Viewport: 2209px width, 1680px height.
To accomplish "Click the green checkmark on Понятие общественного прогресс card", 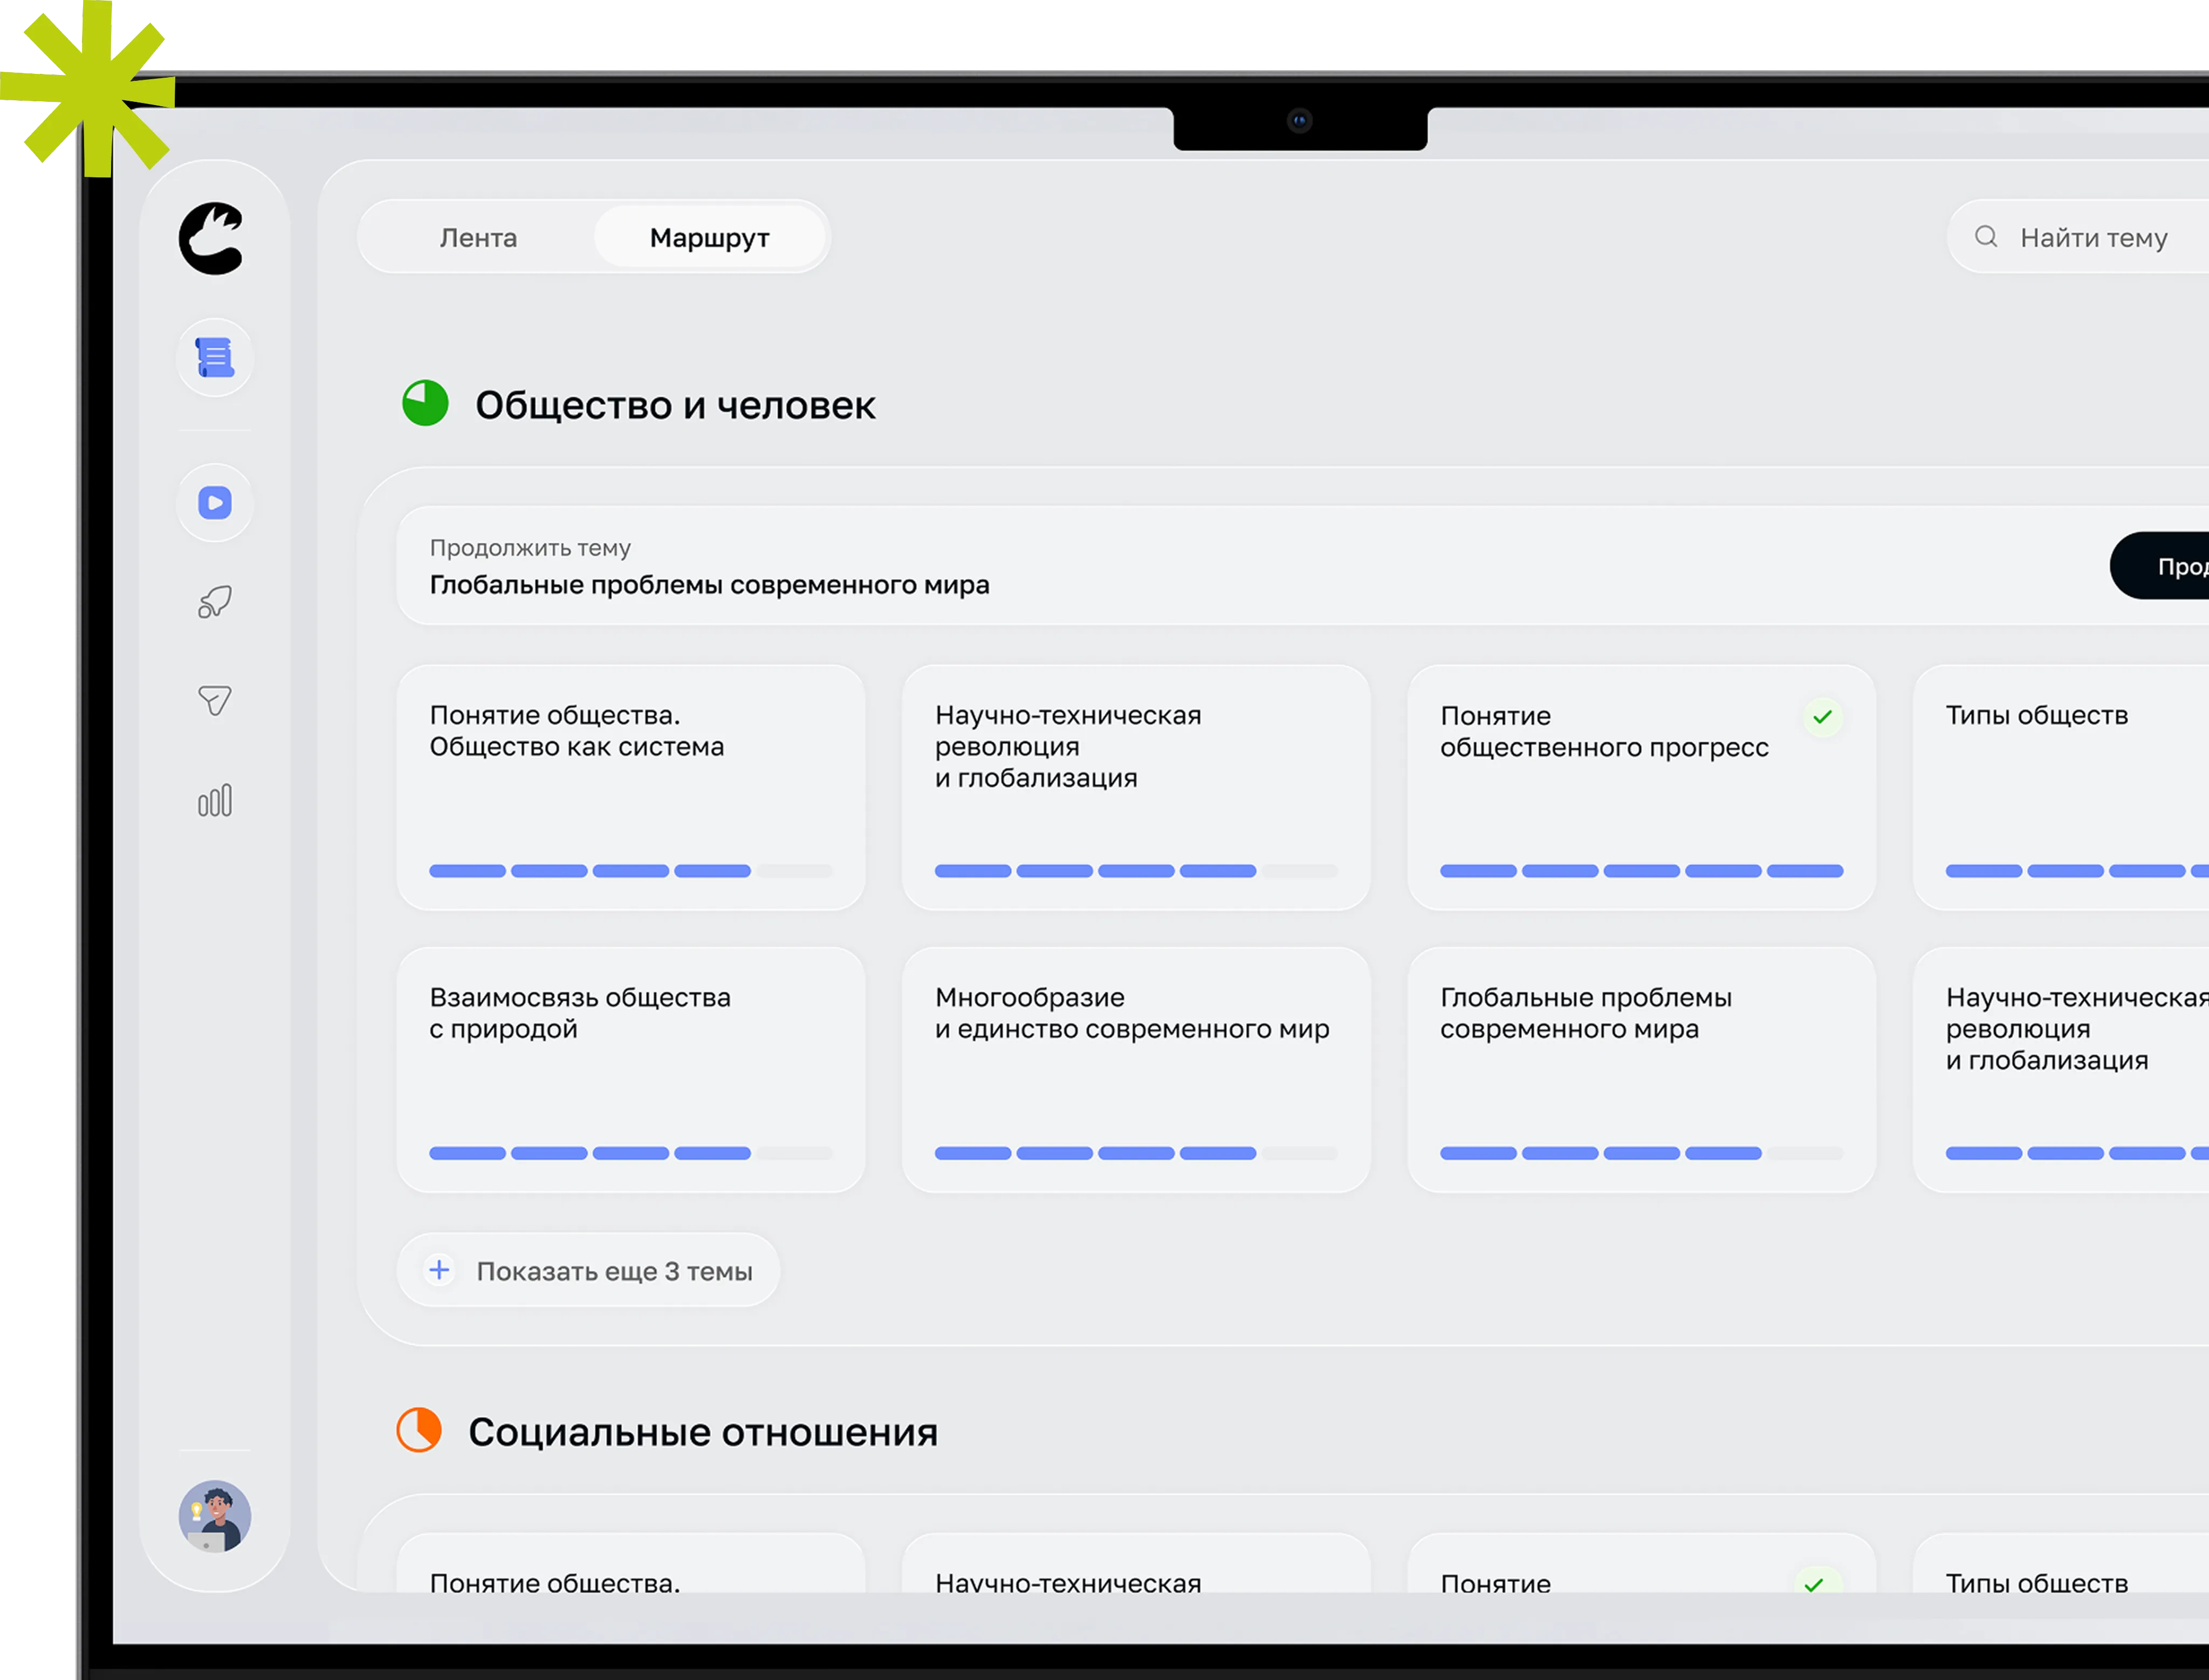I will pos(1822,717).
